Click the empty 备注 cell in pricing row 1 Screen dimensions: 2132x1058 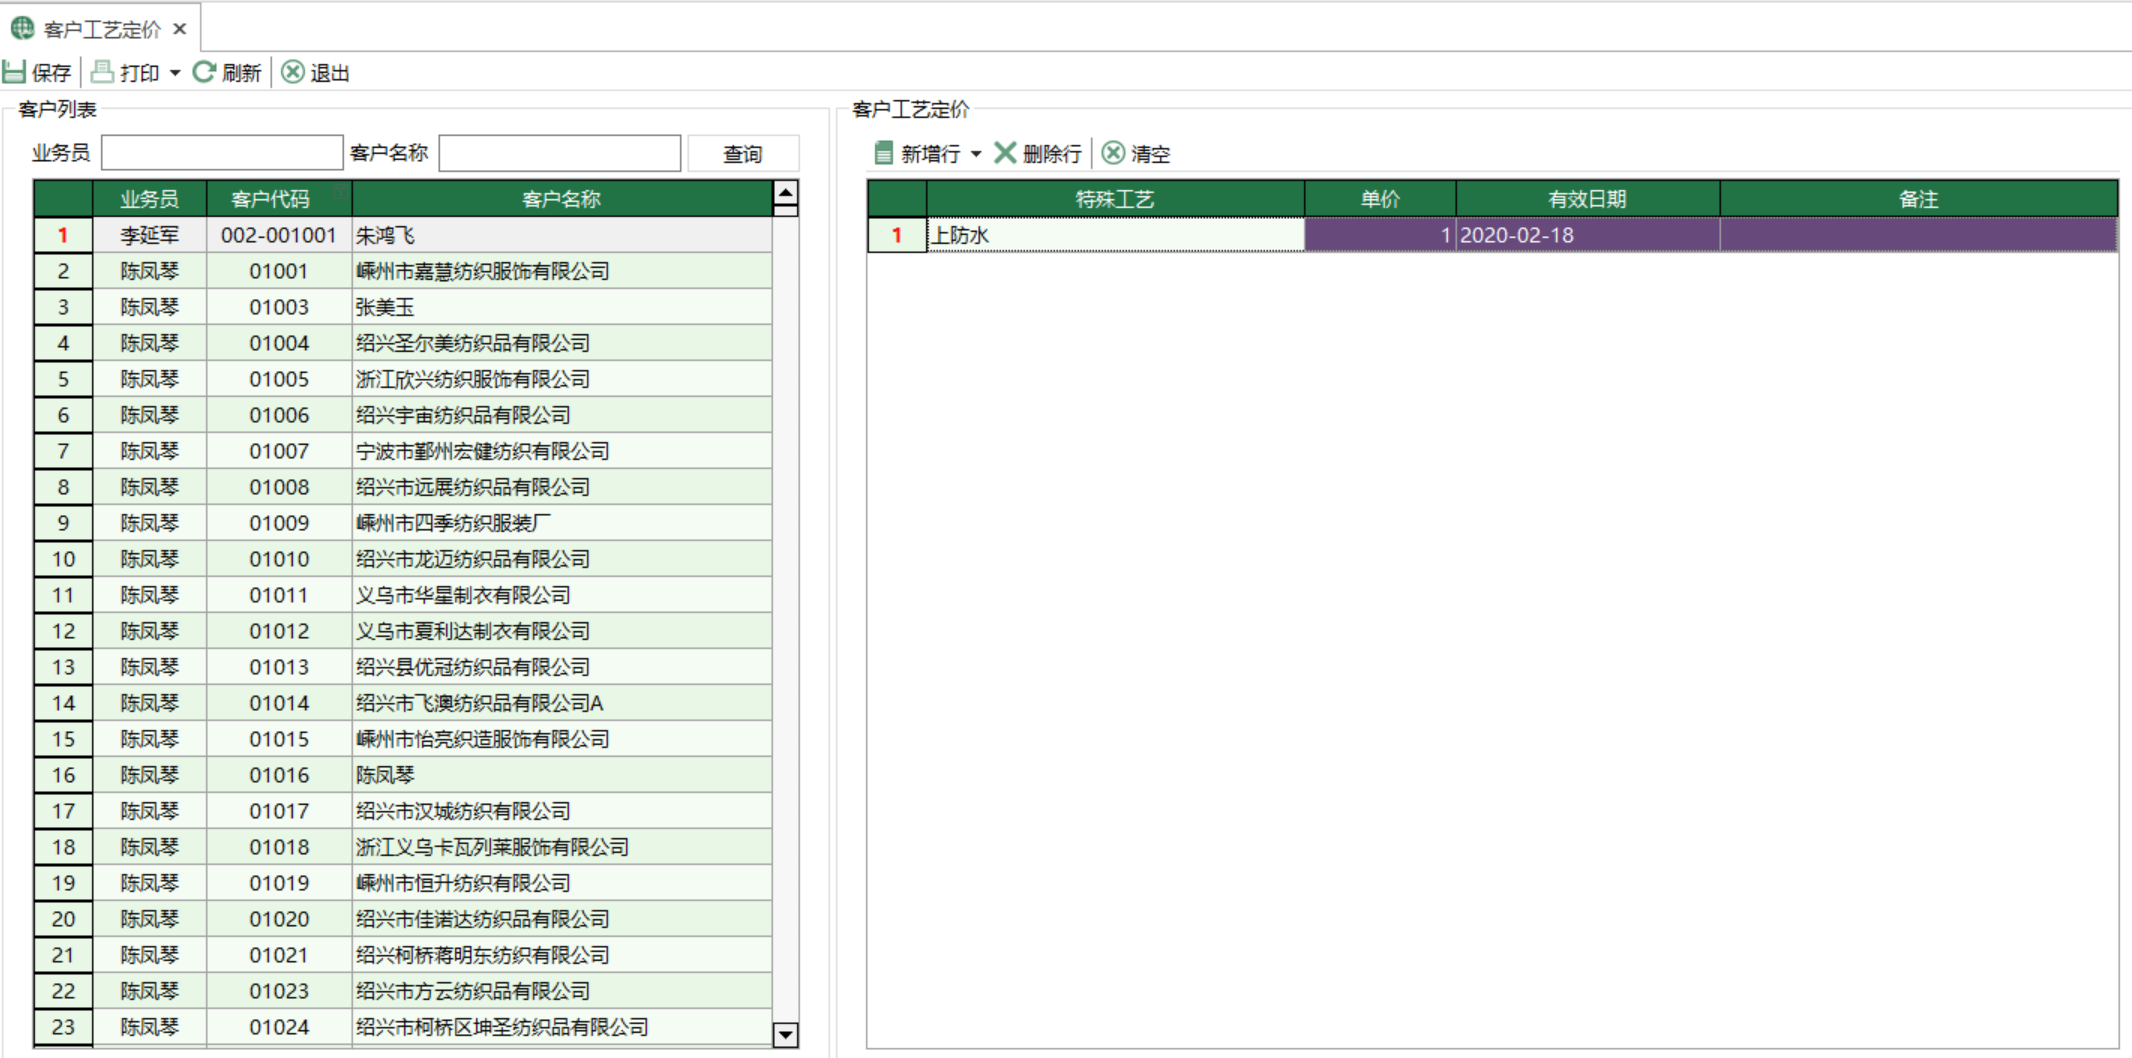coord(1919,235)
